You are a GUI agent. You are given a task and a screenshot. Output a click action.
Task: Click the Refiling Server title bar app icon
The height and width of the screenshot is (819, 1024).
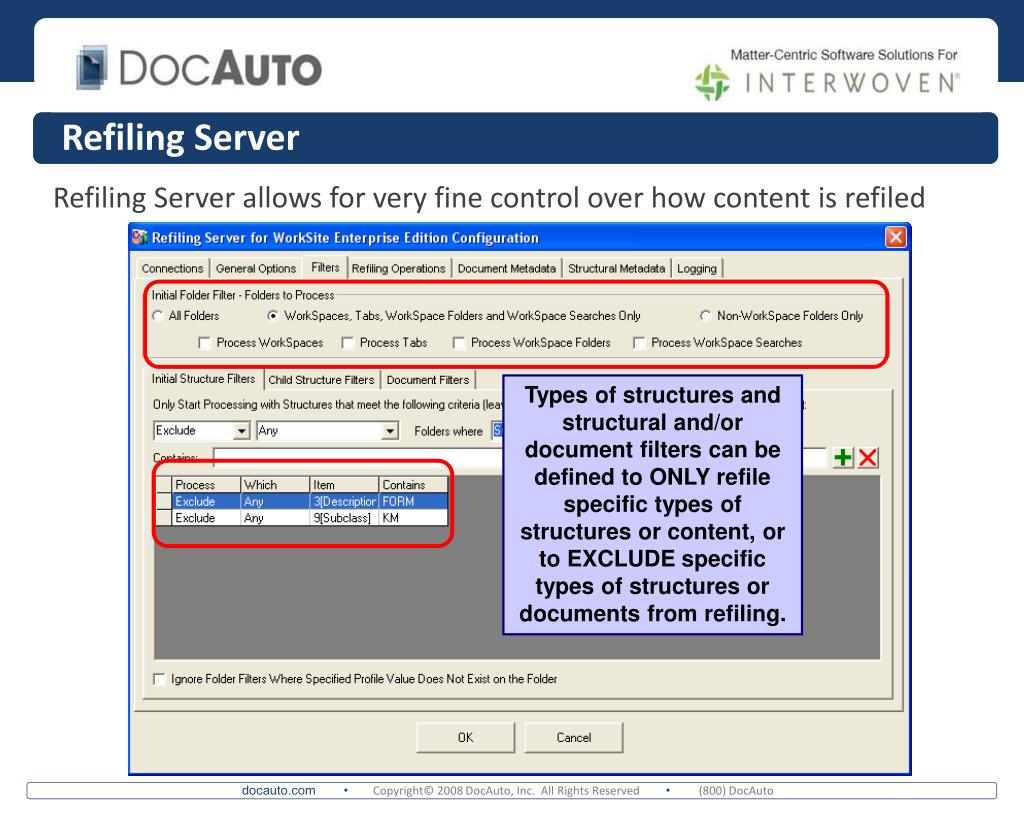tap(140, 237)
